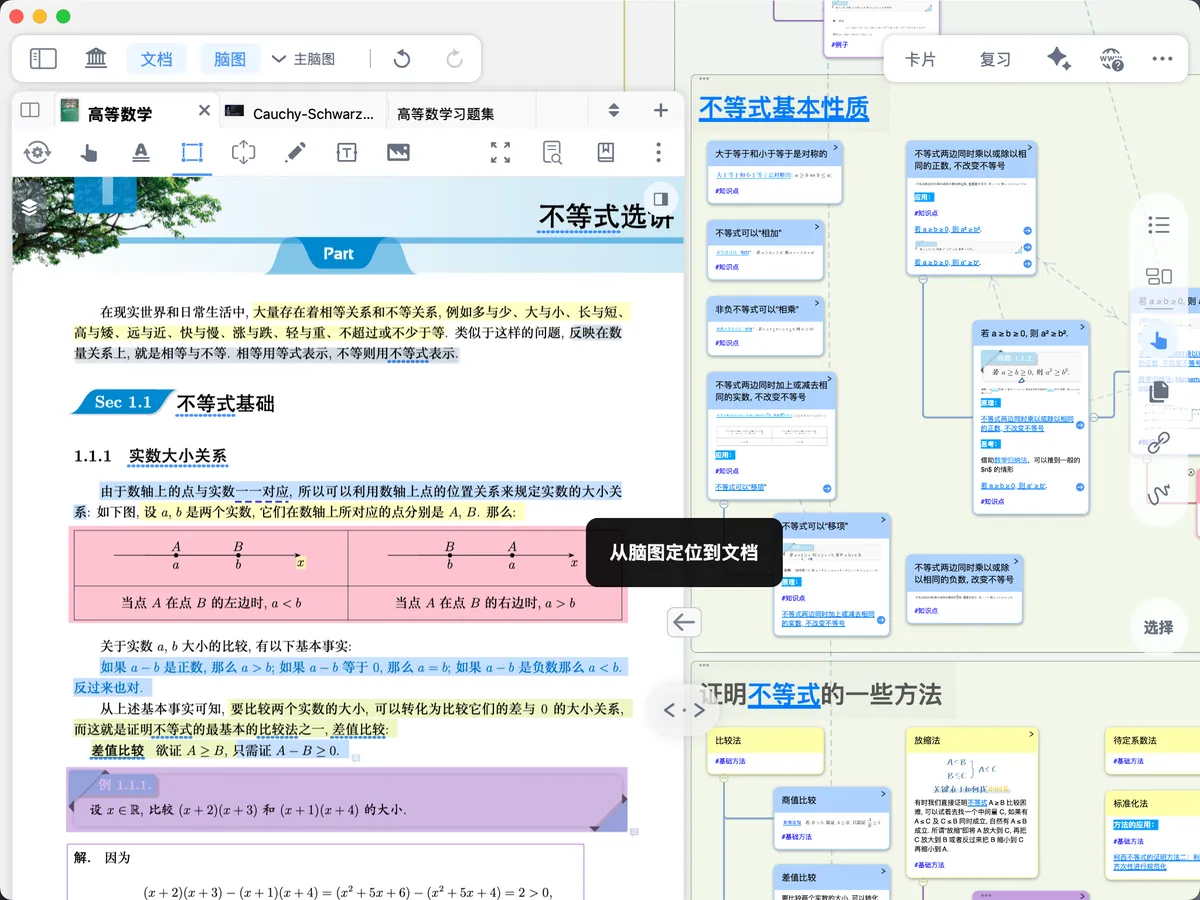Screen dimensions: 1200x900
Task: Click #知识点 tag in 不等式可以"相加" card
Action: [x=727, y=267]
